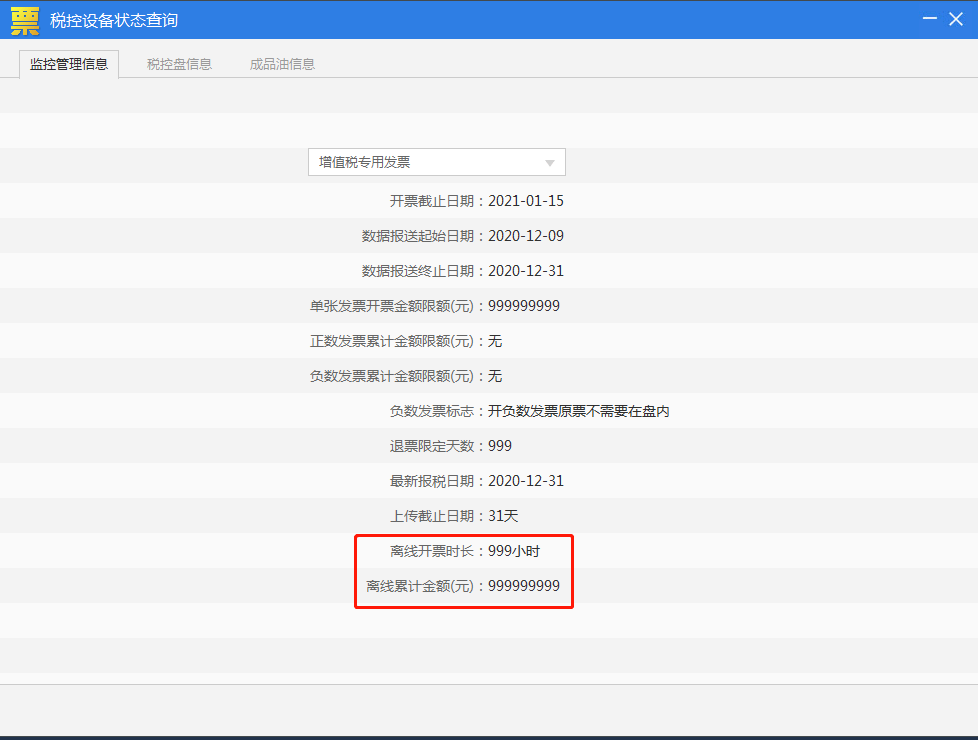
Task: Click the 负数发票标志 label
Action: [432, 411]
